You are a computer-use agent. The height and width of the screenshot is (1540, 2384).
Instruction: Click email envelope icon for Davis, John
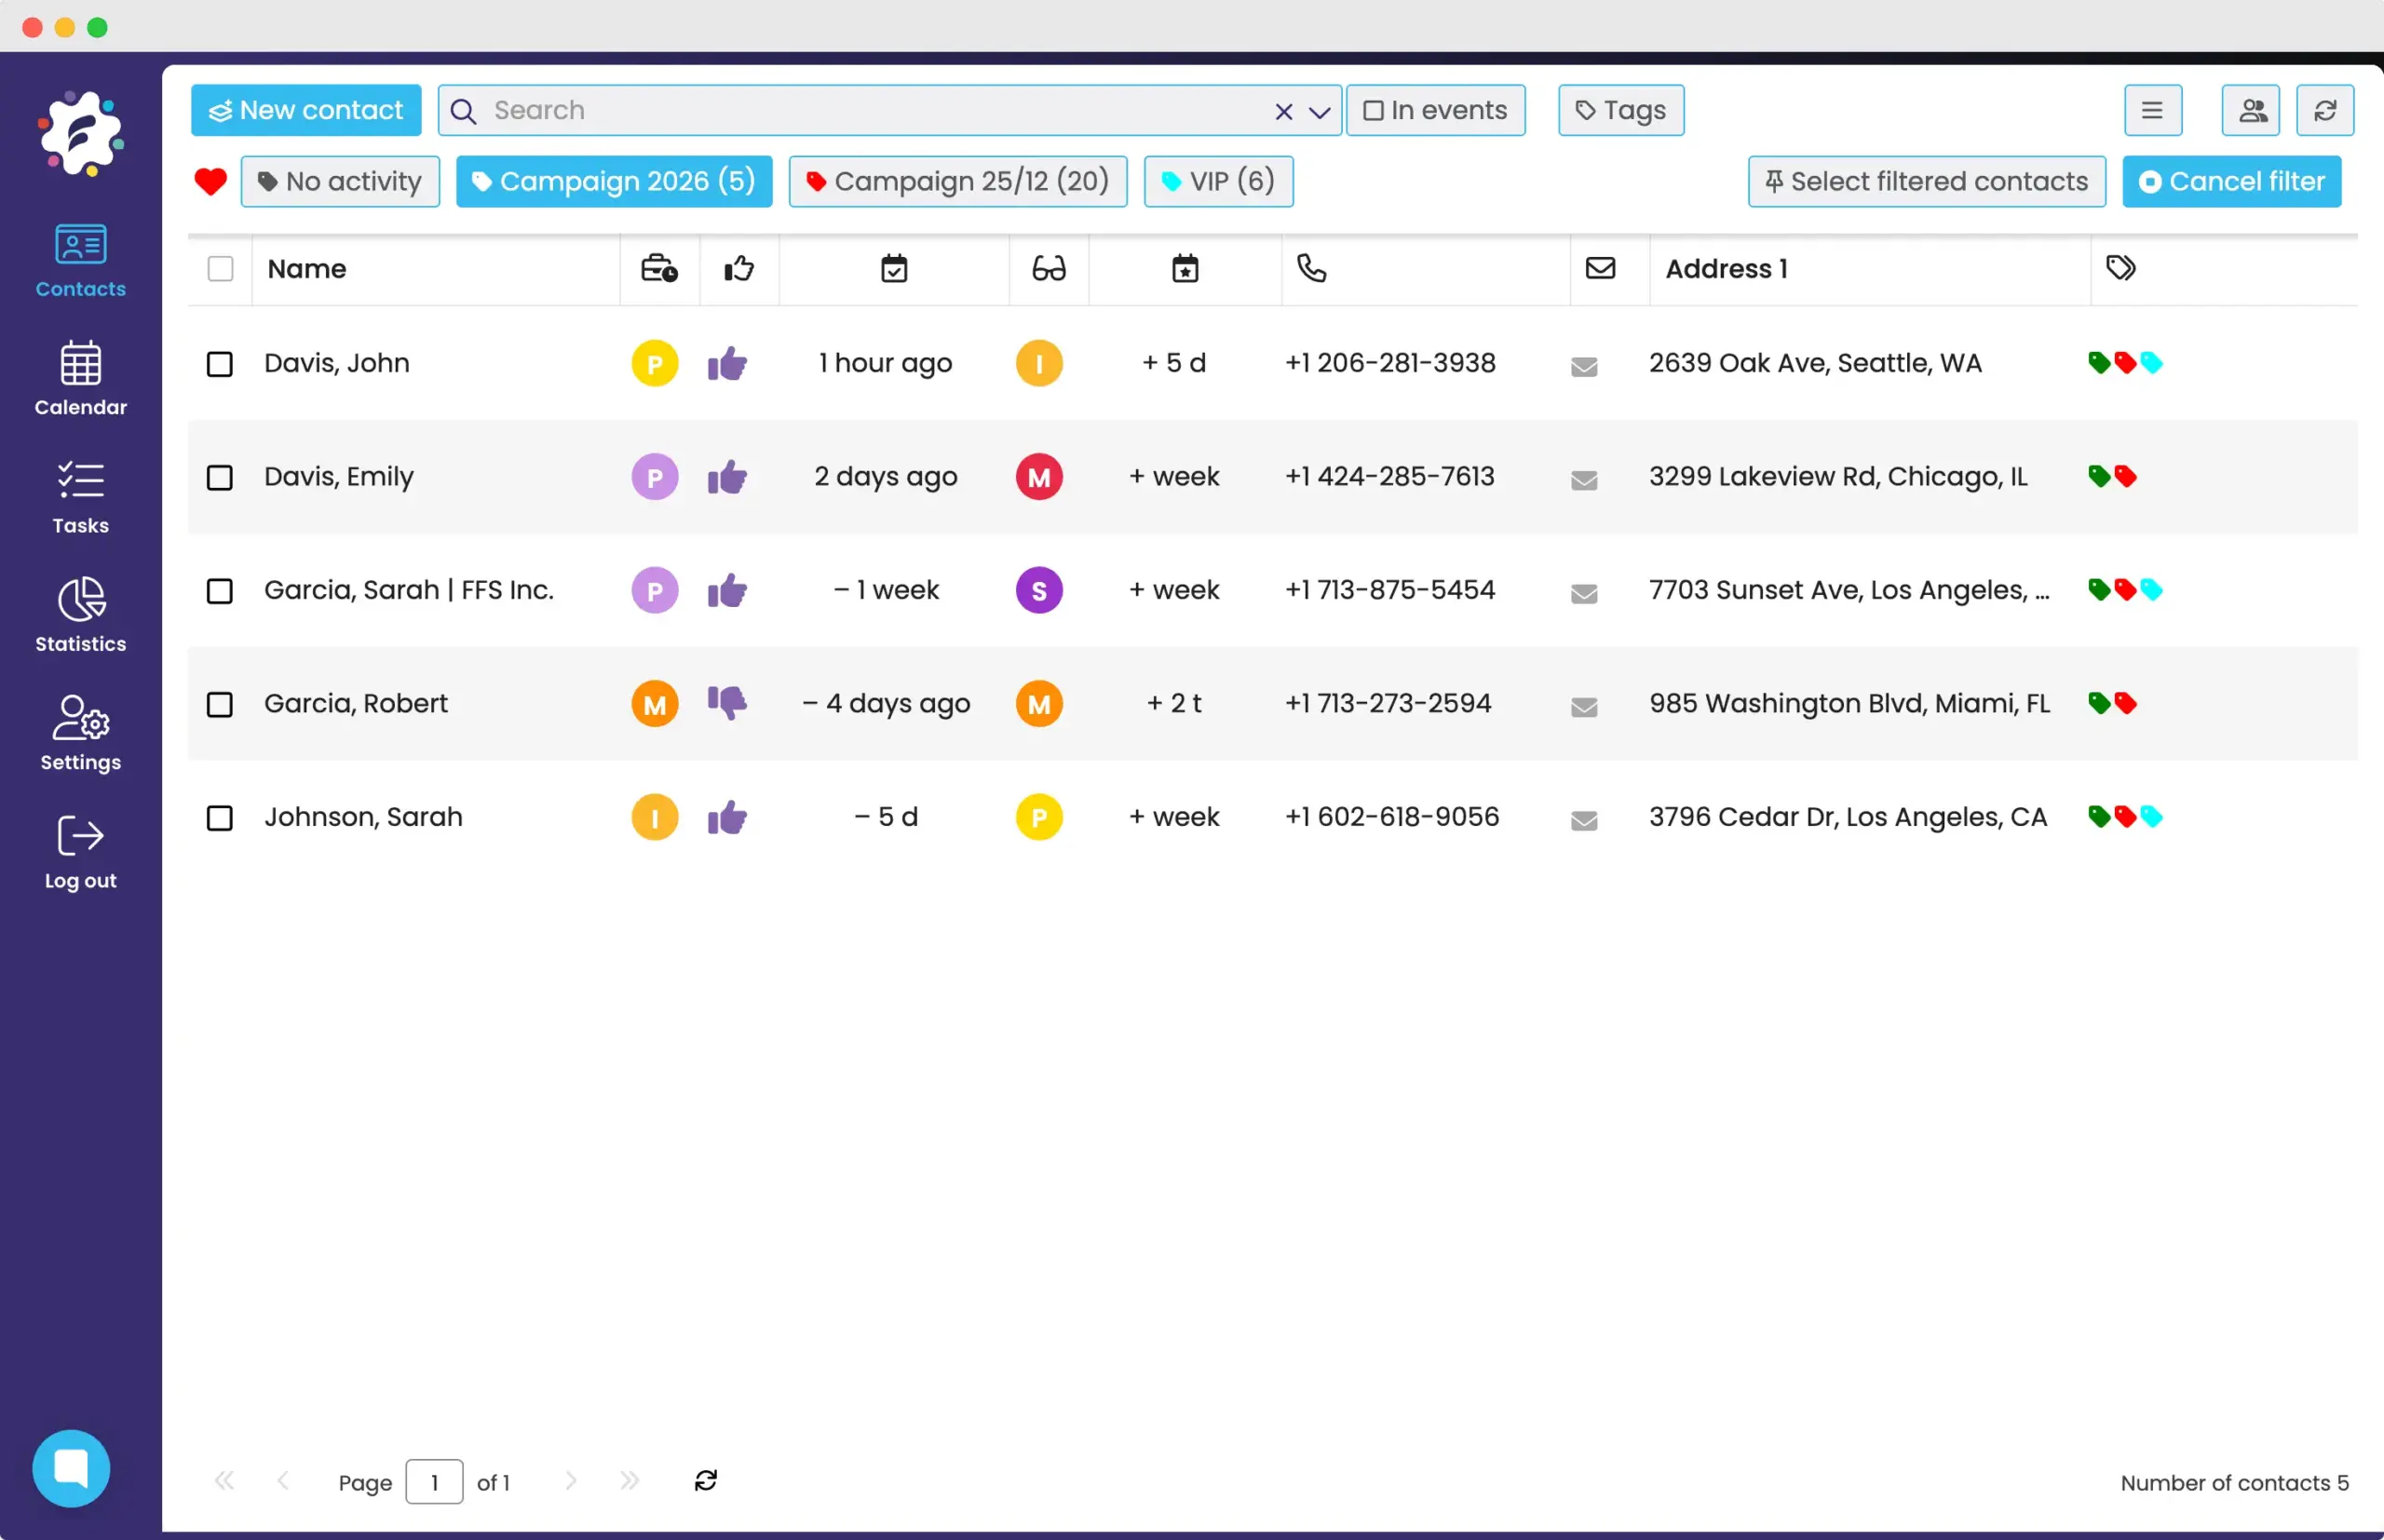(x=1583, y=366)
